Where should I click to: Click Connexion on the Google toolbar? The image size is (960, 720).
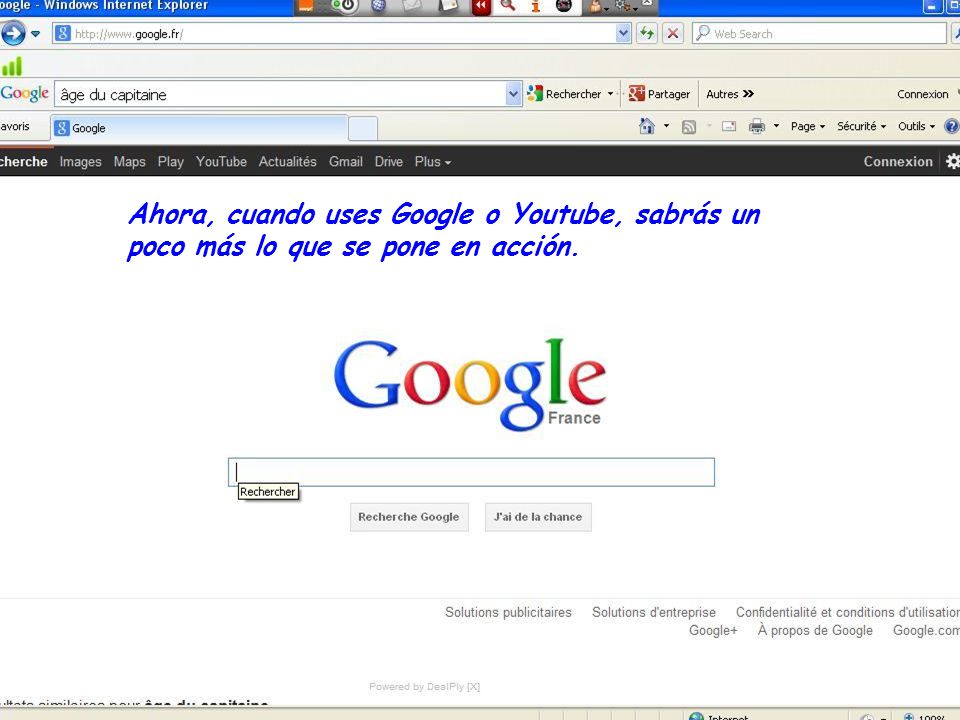click(x=923, y=94)
